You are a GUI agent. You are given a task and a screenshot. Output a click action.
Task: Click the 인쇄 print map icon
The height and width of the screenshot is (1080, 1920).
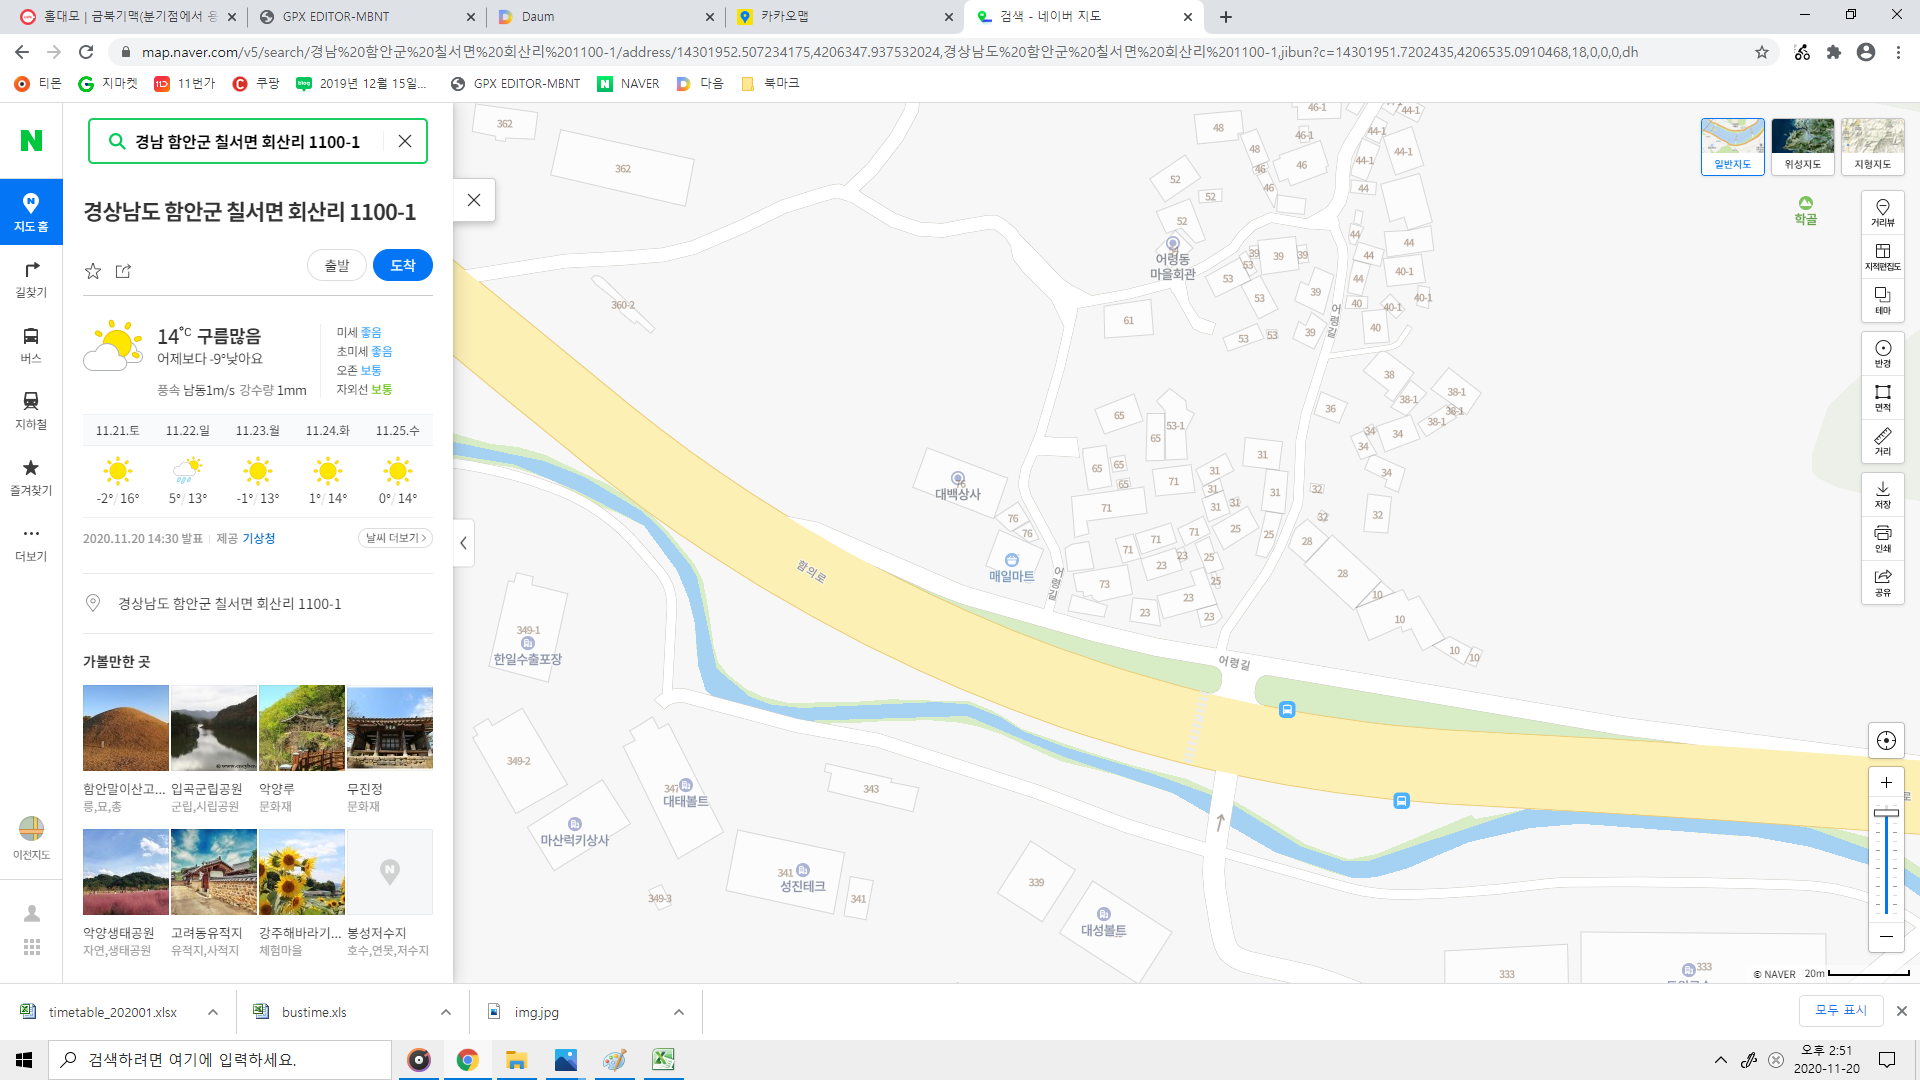tap(1882, 538)
